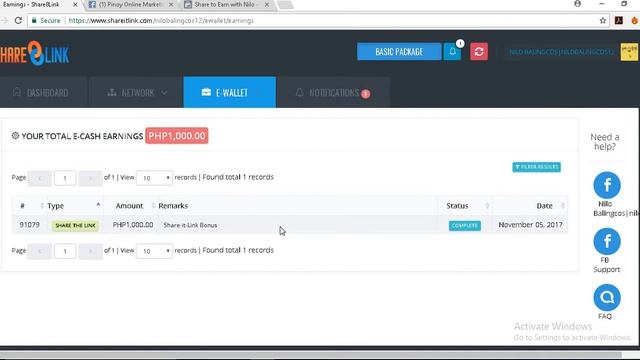
Task: Expand the Network menu dropdown
Action: [137, 93]
